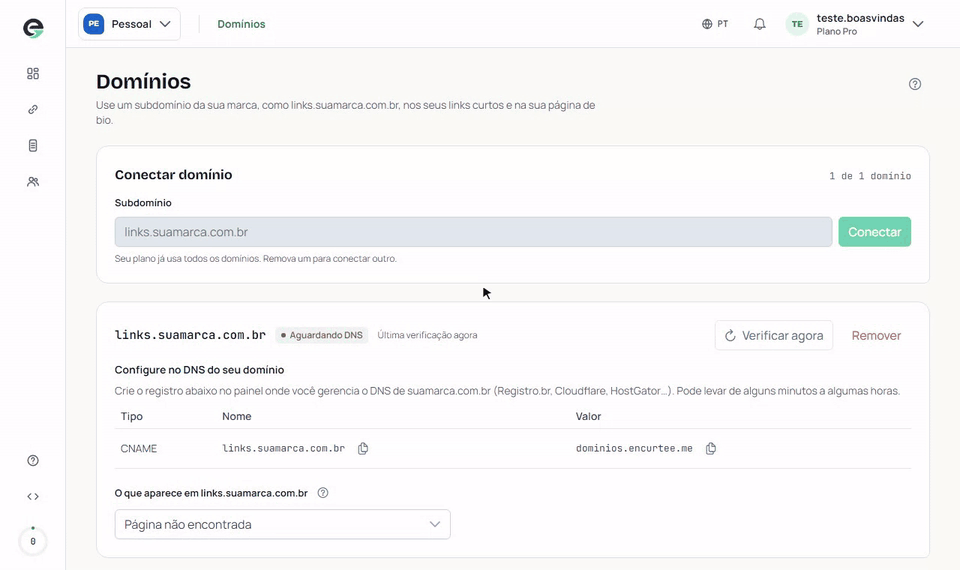Open the team members icon in sidebar
Viewport: 960px width, 570px height.
click(x=33, y=182)
